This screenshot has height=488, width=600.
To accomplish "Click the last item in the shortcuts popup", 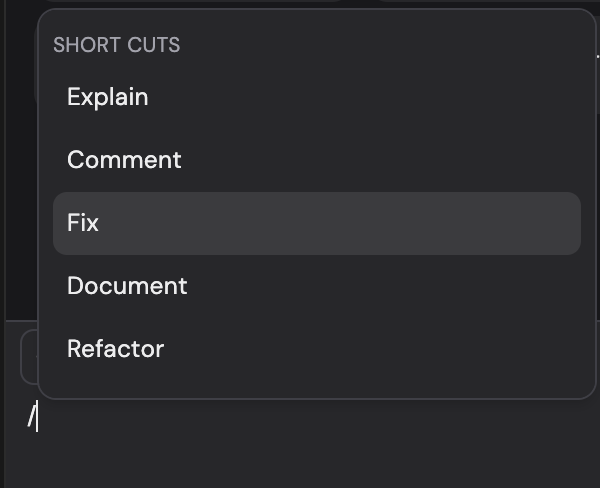I will pos(115,349).
